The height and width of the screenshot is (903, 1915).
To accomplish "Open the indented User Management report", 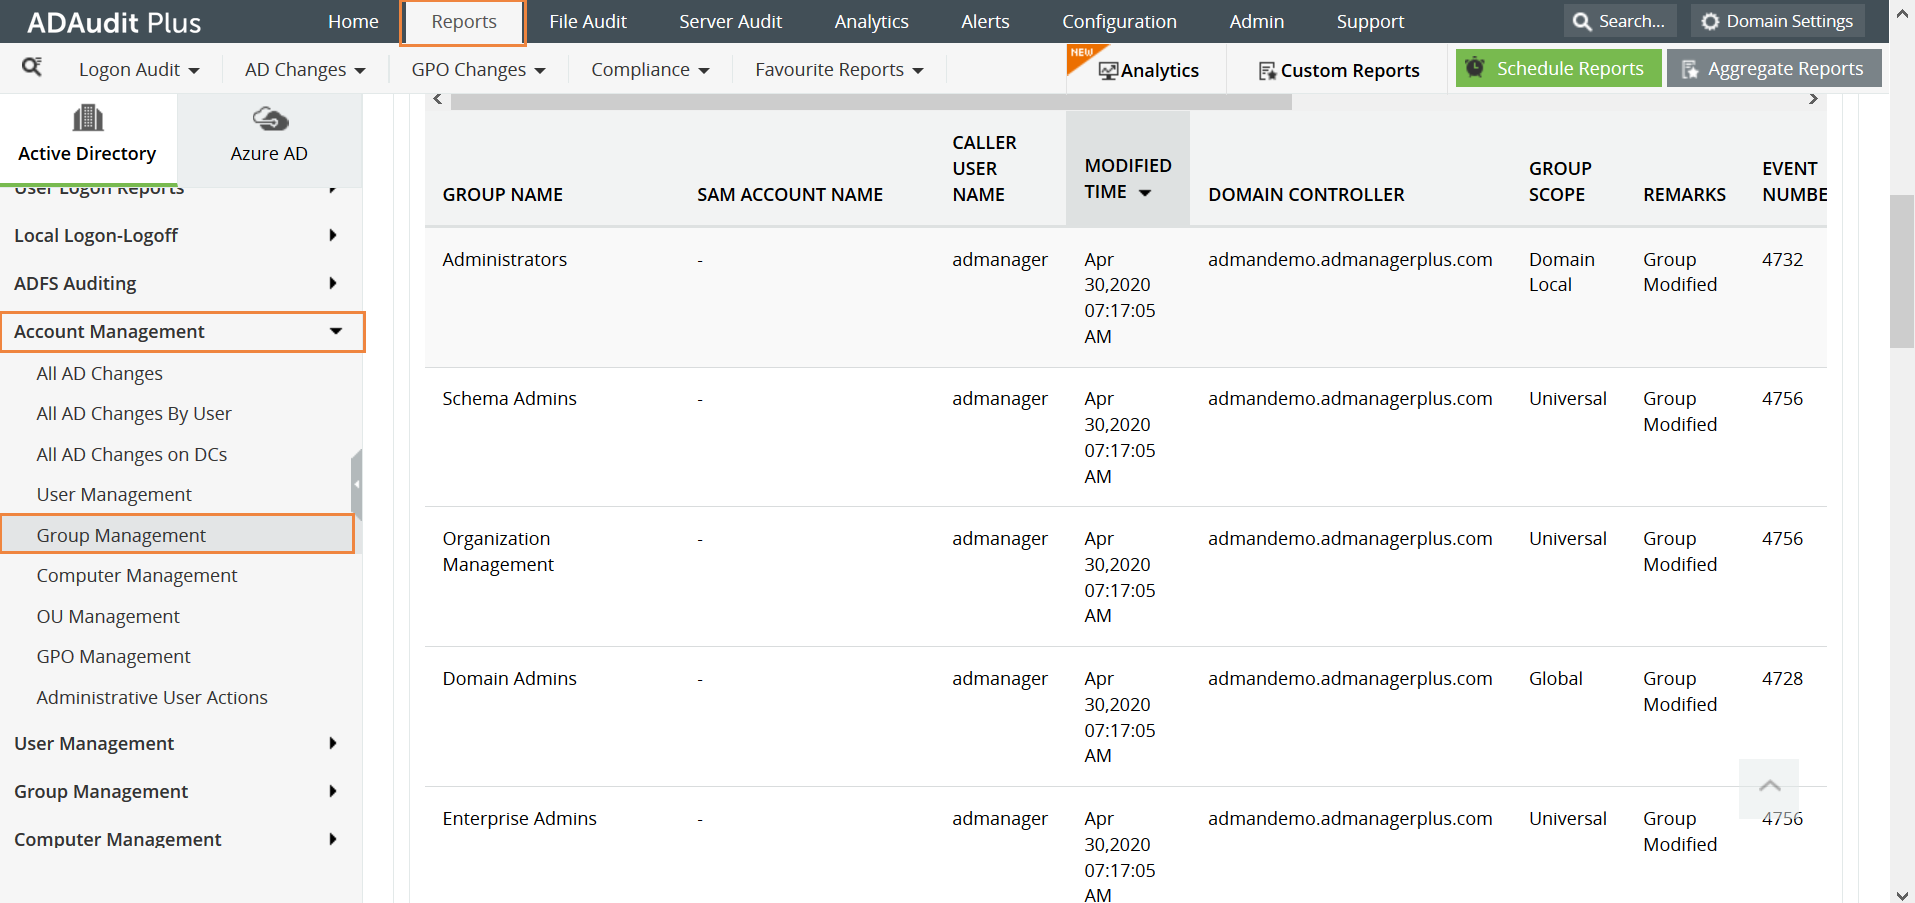I will 114,494.
